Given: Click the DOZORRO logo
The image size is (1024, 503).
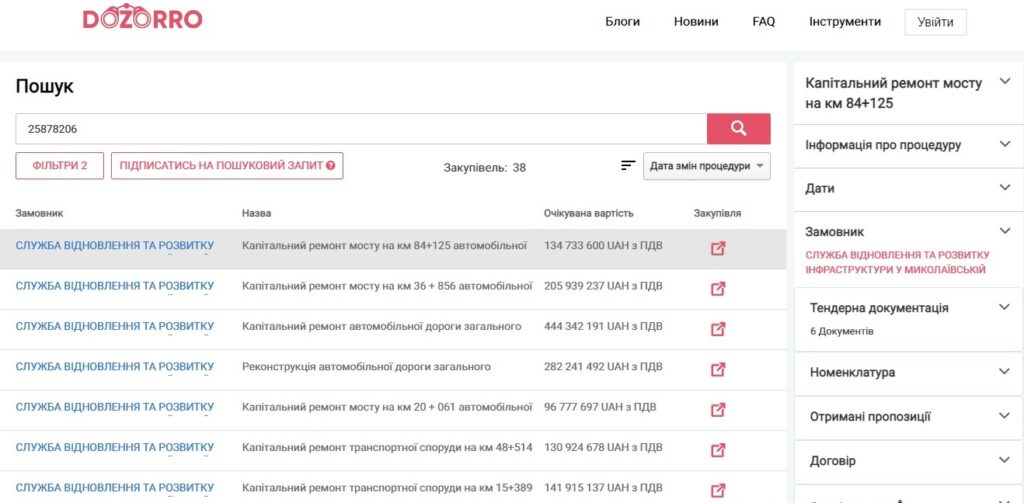Looking at the screenshot, I should 142,19.
